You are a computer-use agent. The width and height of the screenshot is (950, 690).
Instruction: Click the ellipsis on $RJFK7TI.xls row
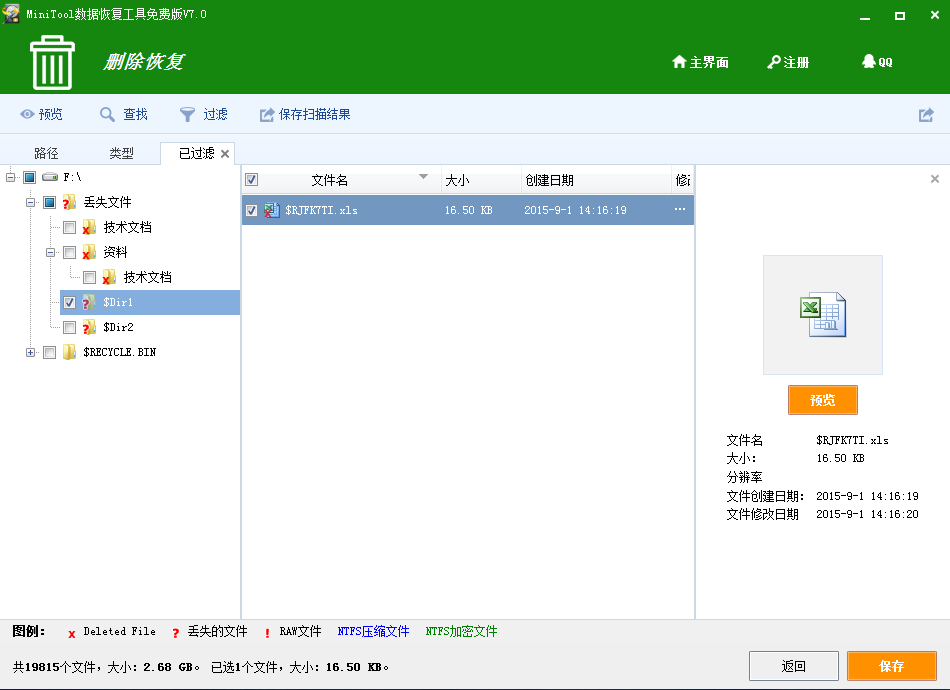680,209
